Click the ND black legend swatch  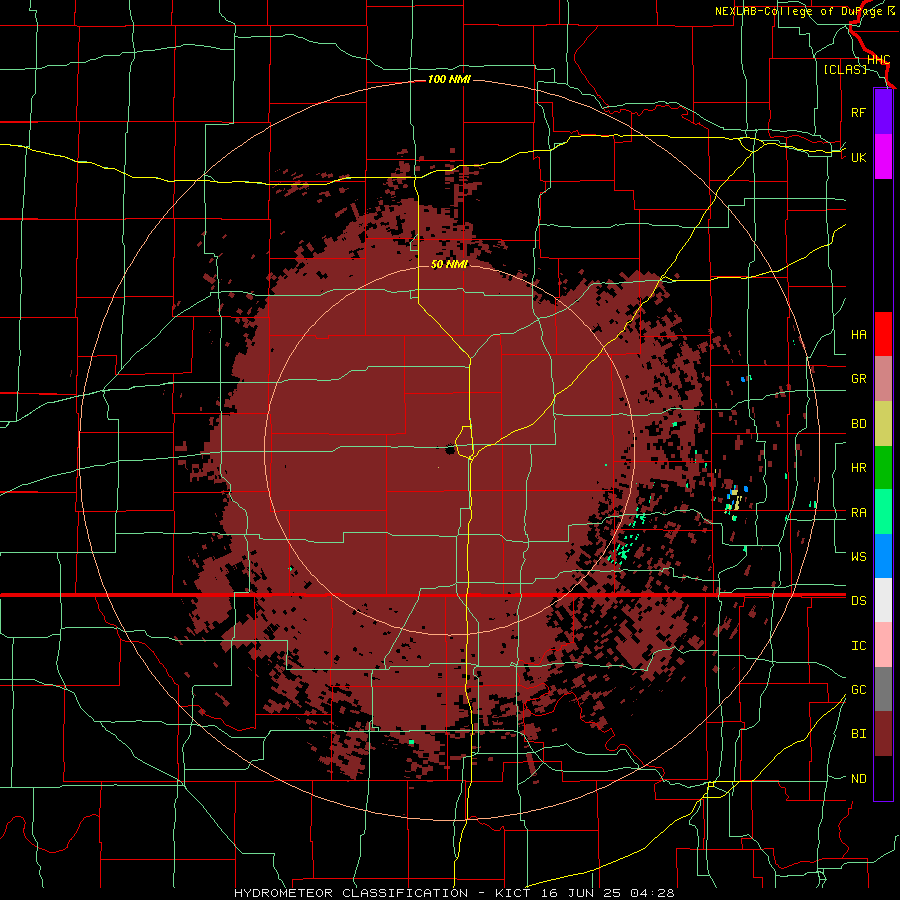(x=883, y=778)
